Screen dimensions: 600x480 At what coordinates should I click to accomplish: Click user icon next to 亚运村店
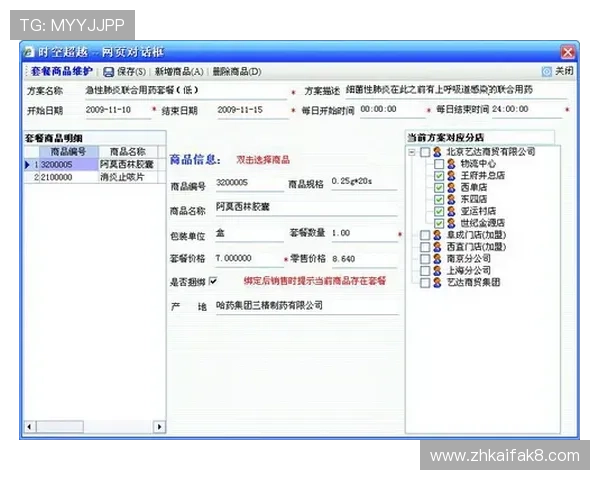click(451, 211)
